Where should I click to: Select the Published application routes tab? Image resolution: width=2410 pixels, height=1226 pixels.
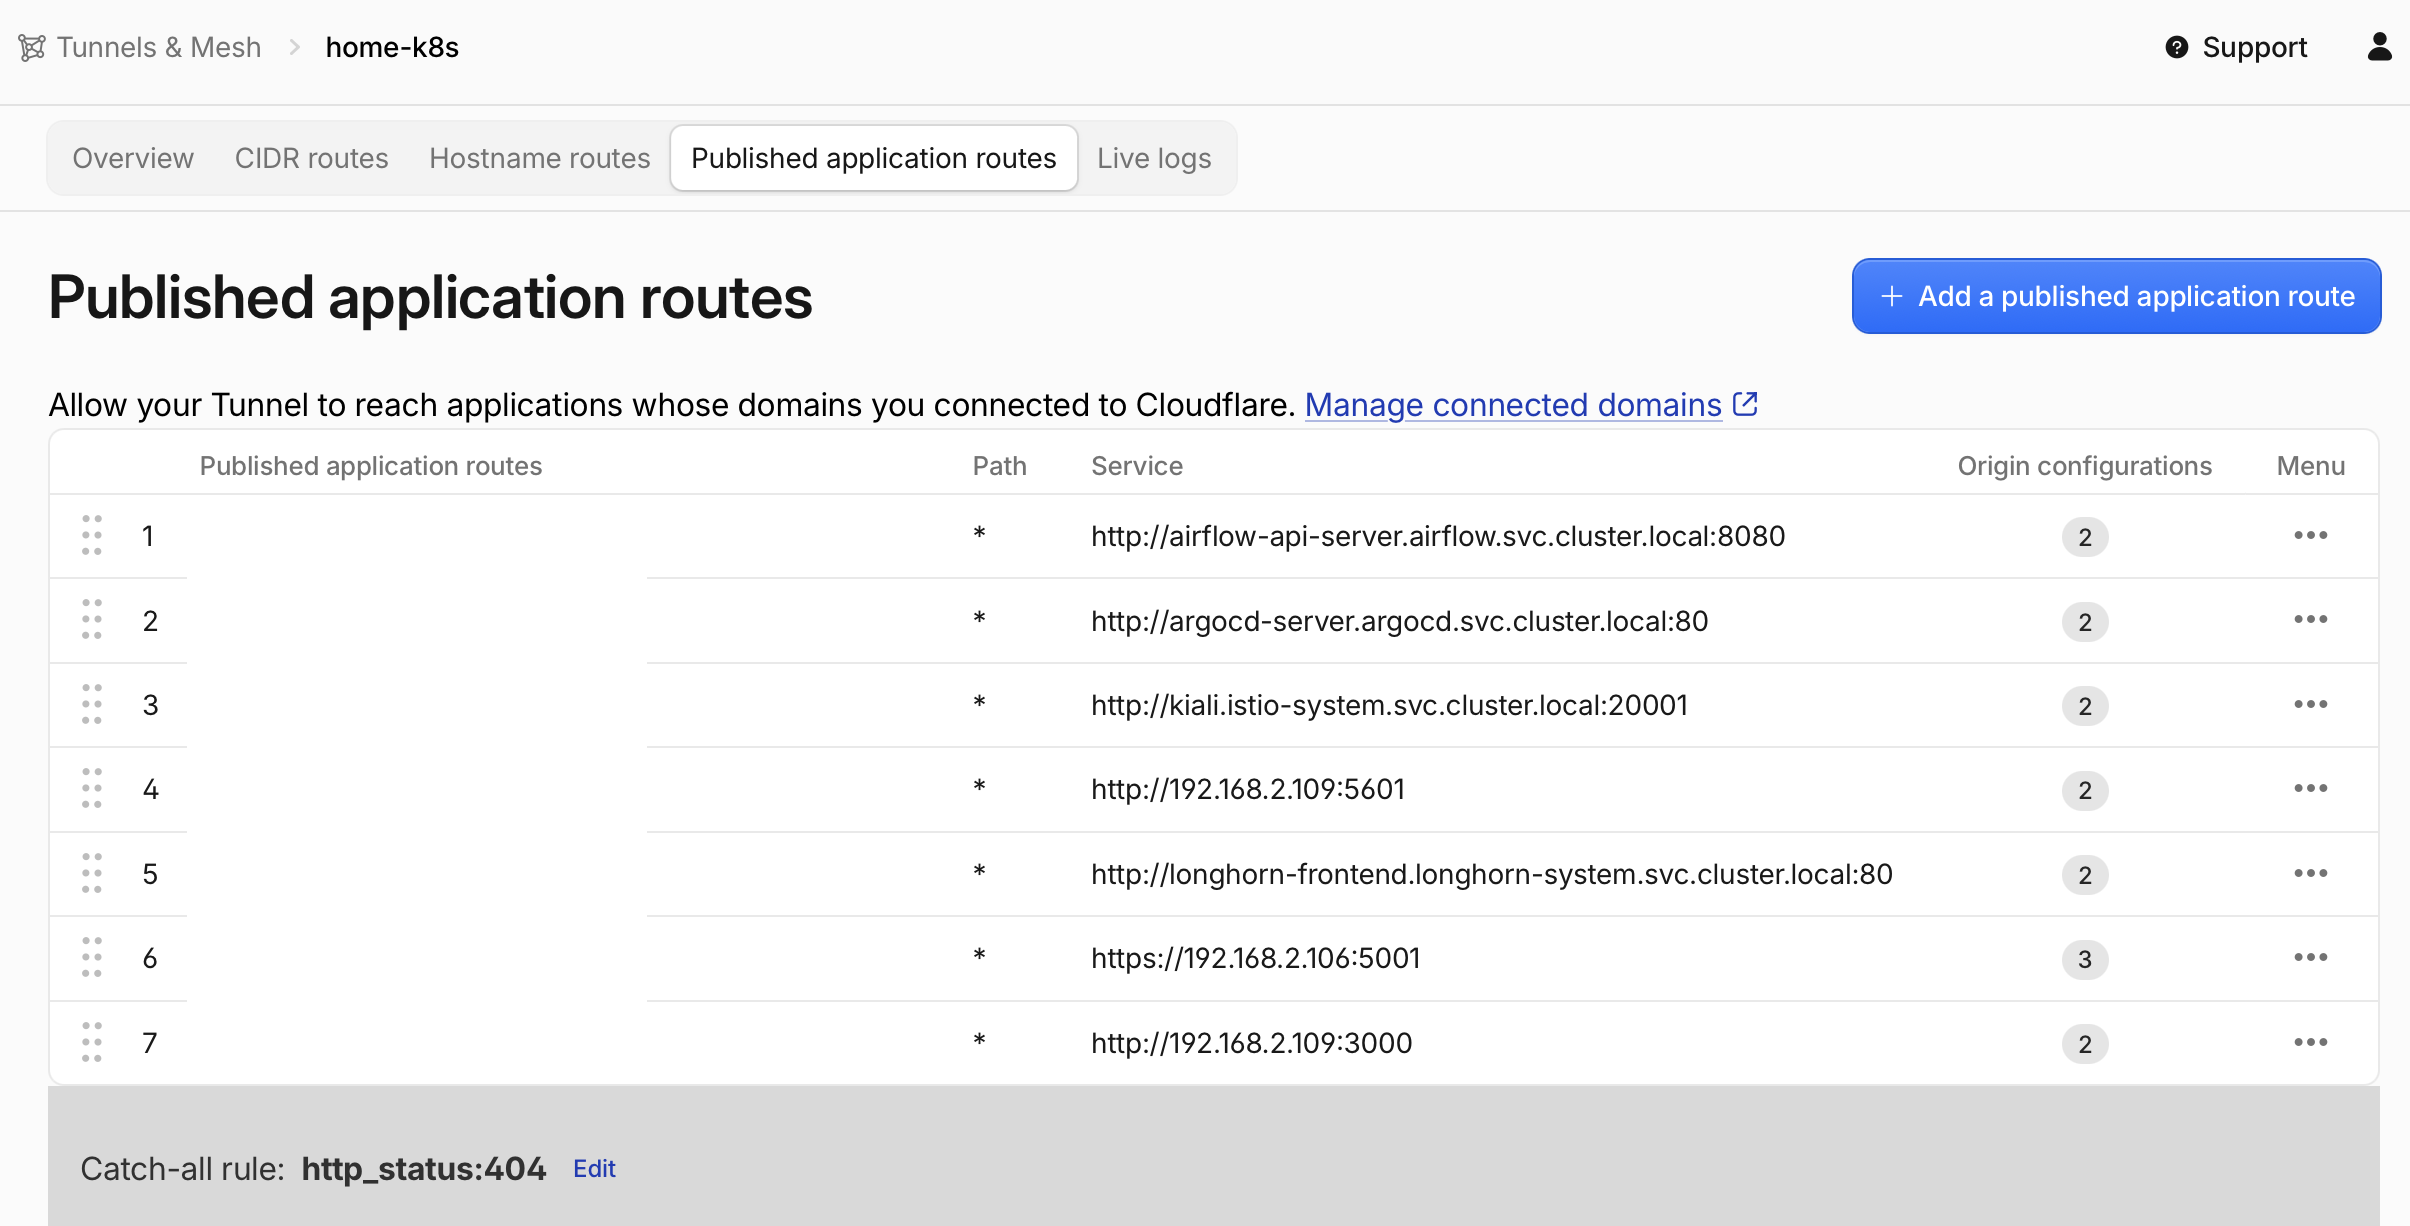pos(874,158)
